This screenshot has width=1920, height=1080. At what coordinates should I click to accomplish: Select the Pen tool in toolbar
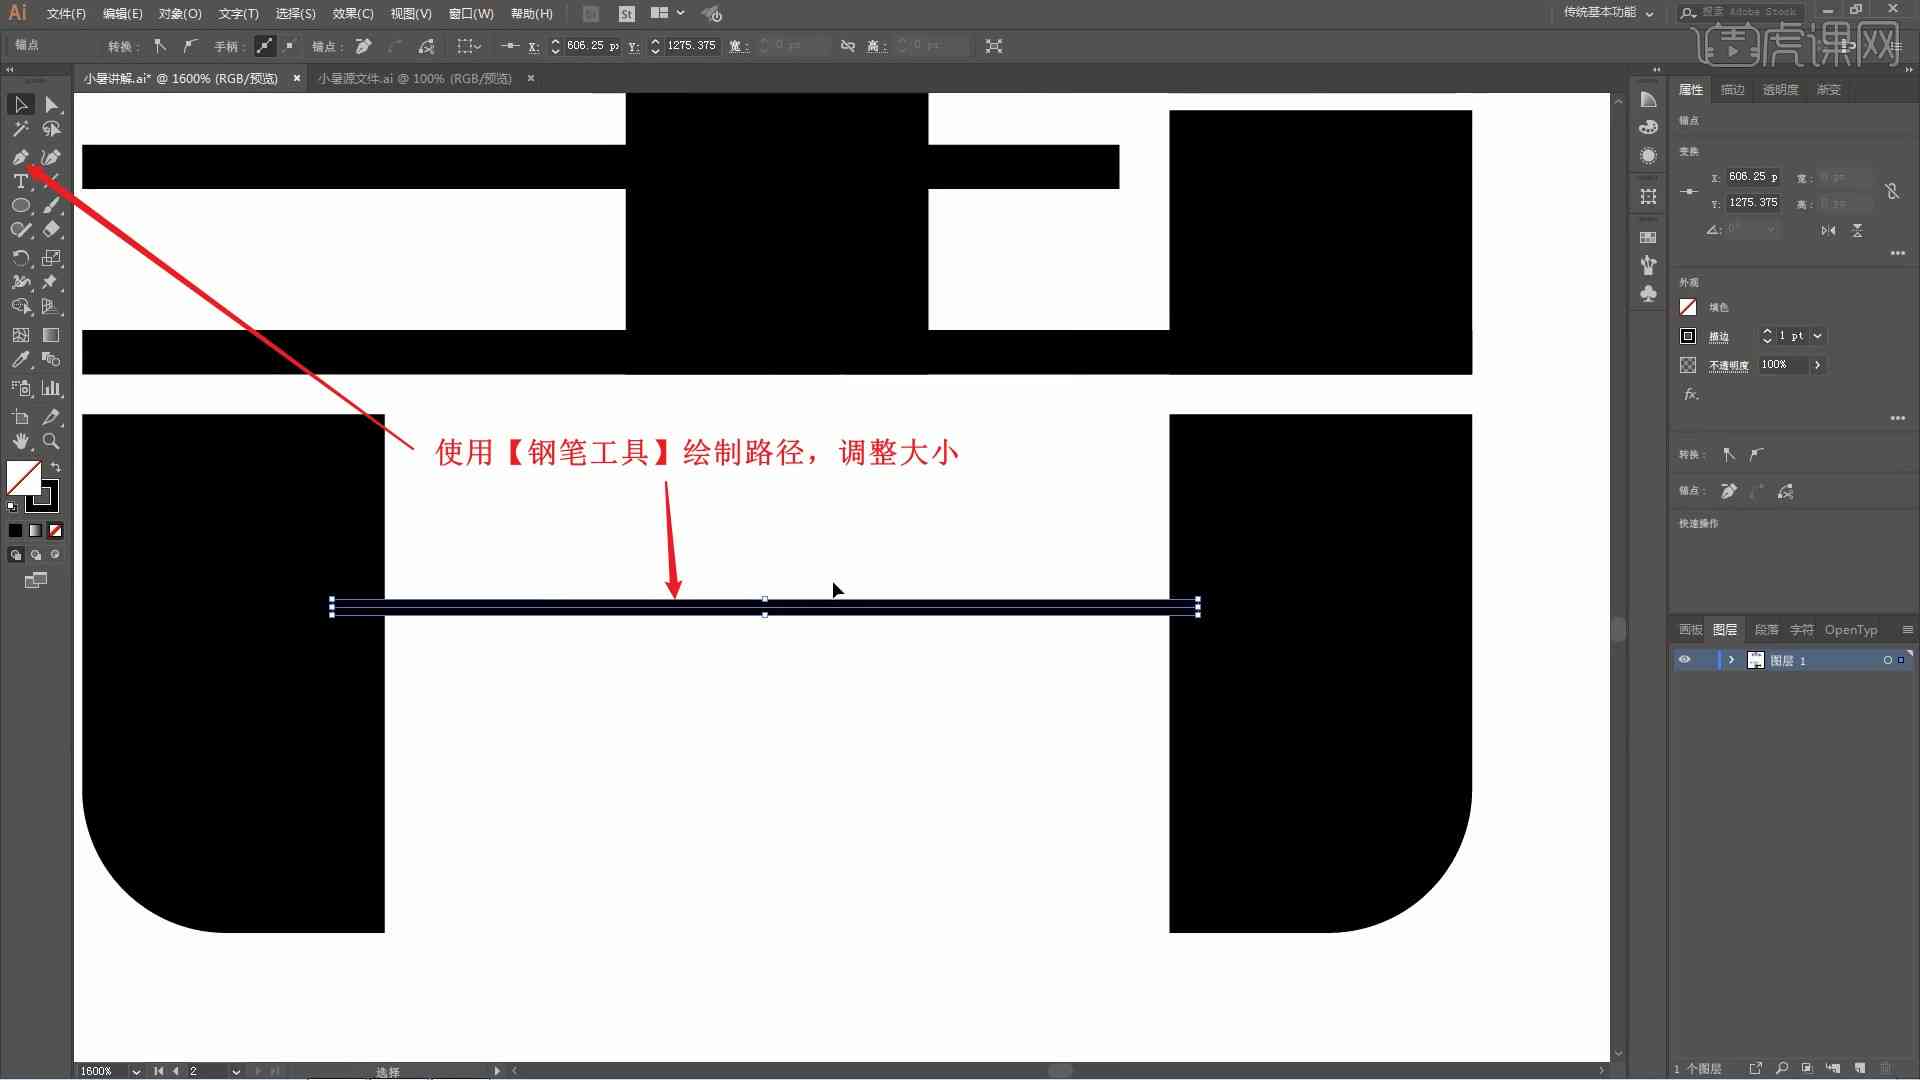18,156
